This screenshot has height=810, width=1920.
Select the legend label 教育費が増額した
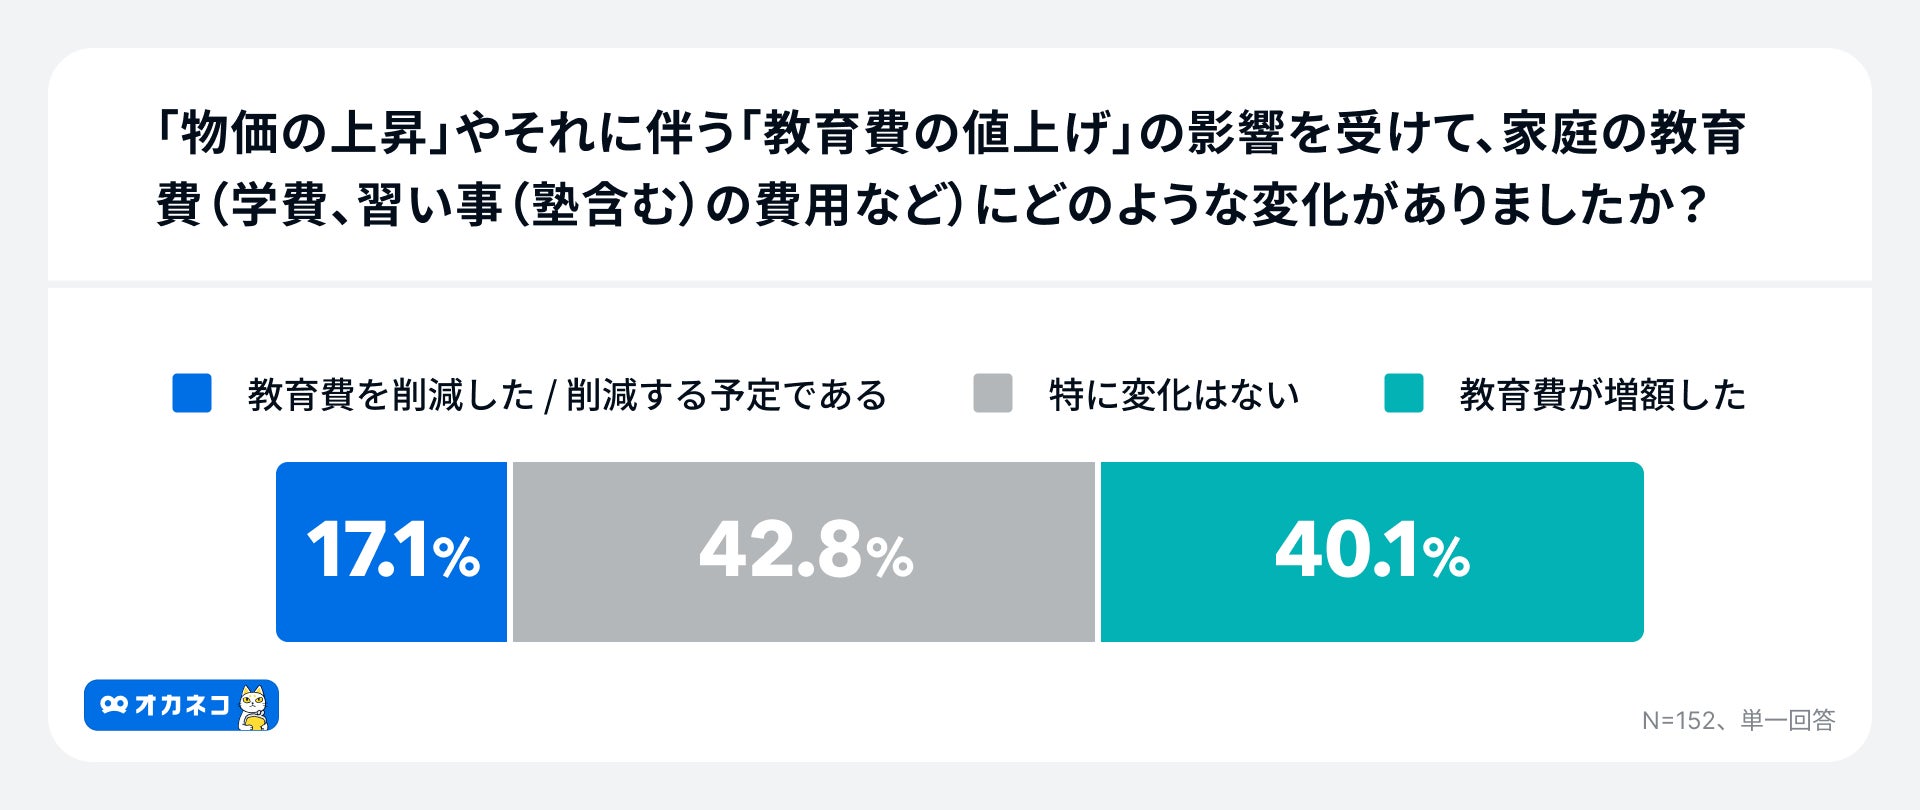[1602, 395]
